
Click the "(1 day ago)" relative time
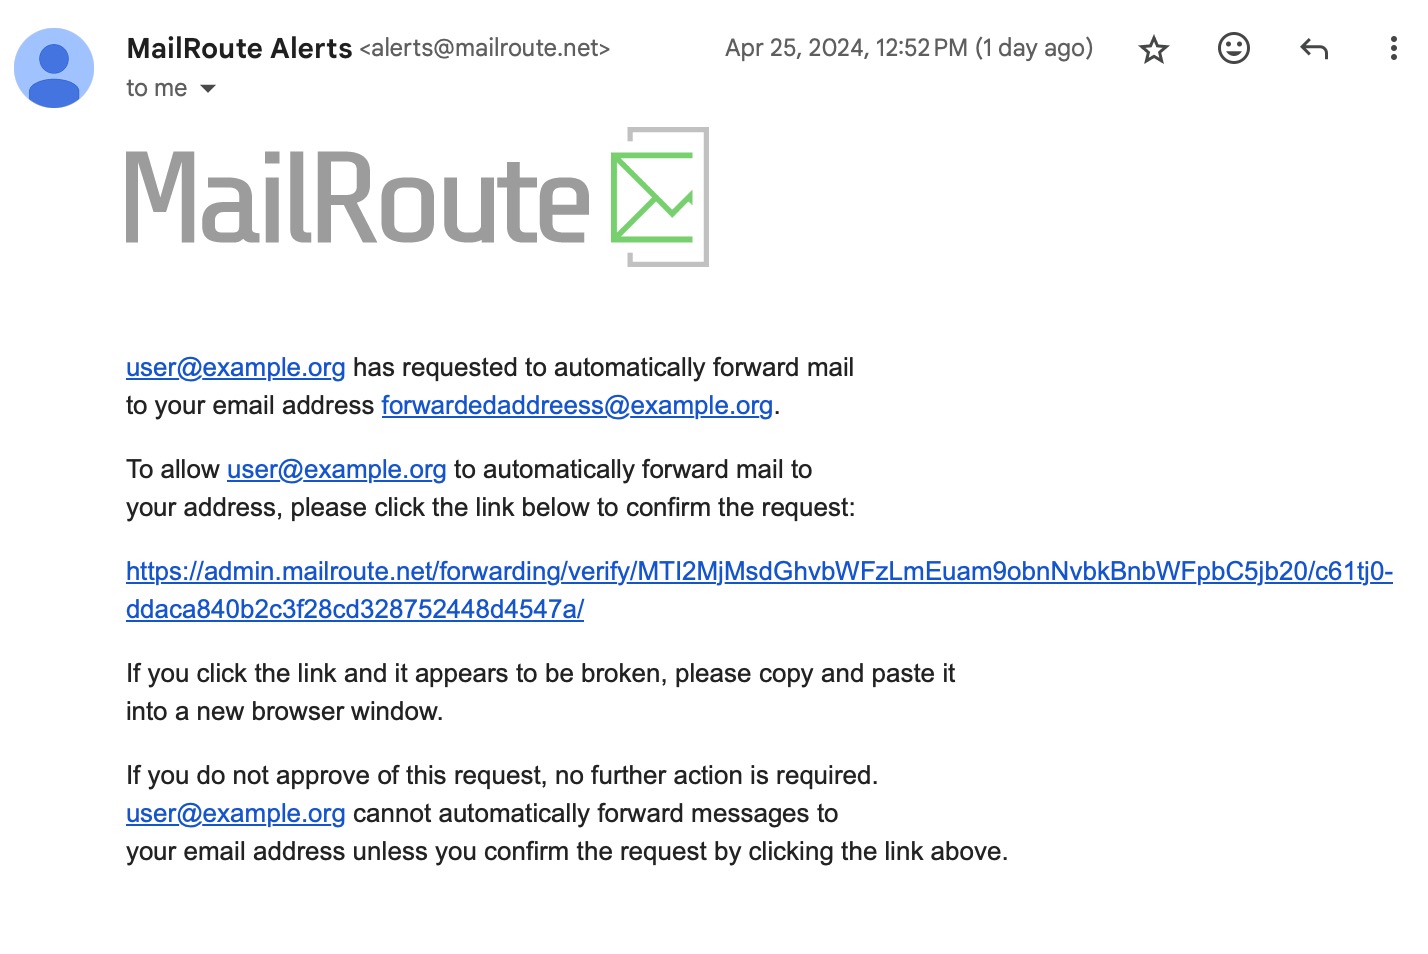[x=1034, y=48]
